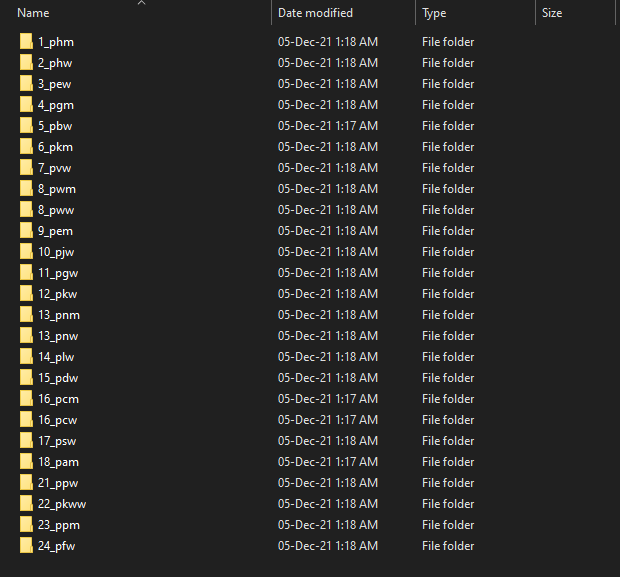
Task: Select the 18_pam folder name
Action: (59, 462)
